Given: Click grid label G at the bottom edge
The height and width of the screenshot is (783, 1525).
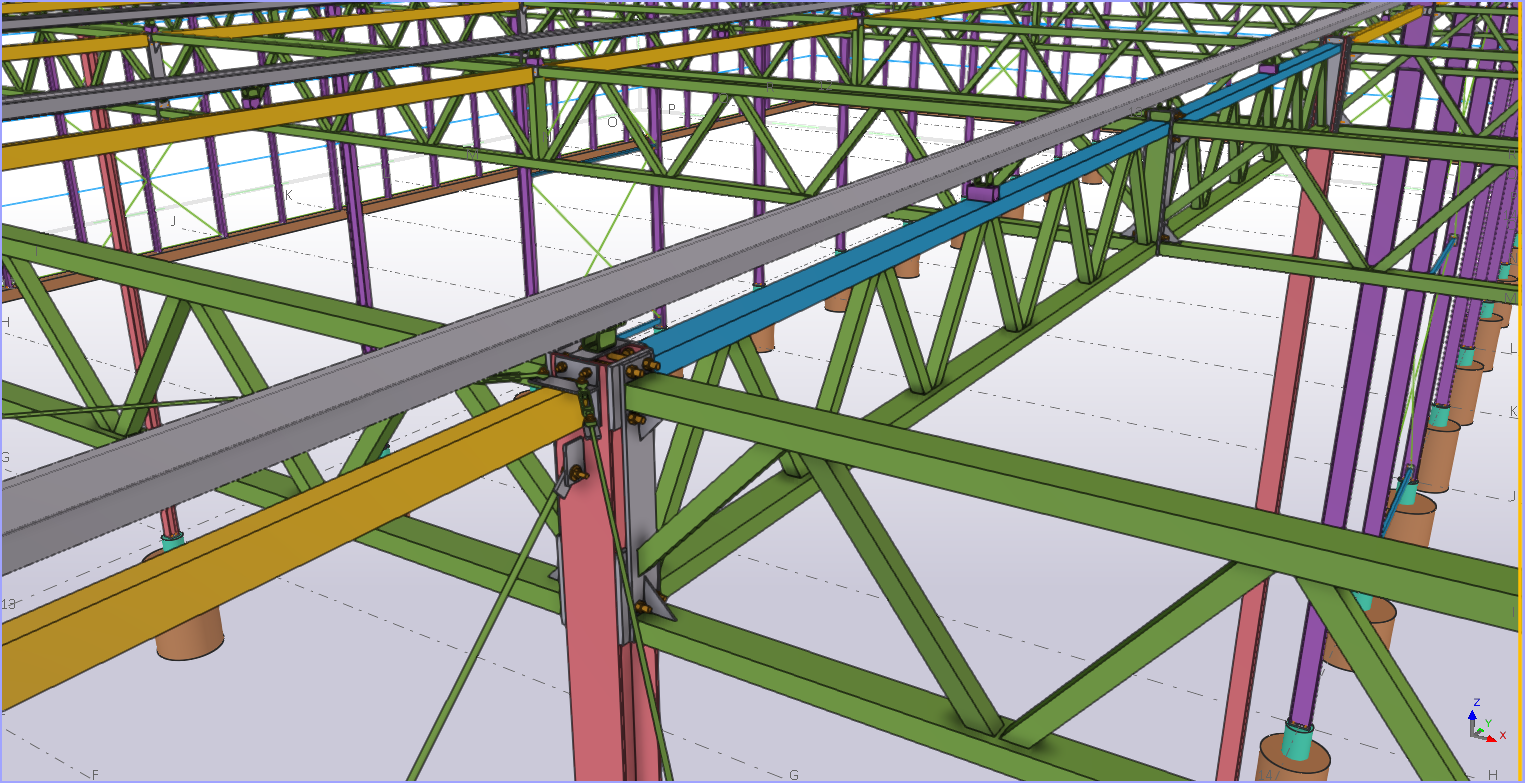Looking at the screenshot, I should 794,775.
